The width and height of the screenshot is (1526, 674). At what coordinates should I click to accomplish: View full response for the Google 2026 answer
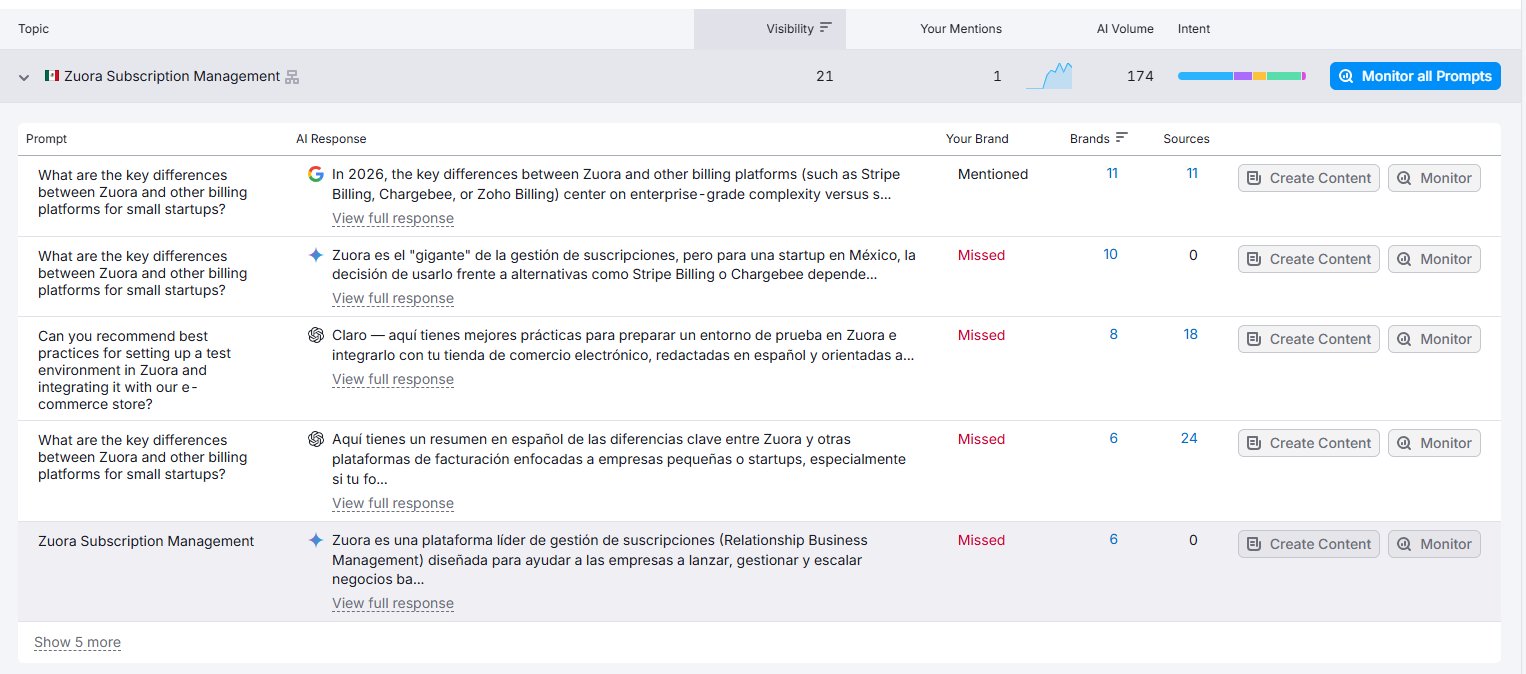pyautogui.click(x=393, y=218)
